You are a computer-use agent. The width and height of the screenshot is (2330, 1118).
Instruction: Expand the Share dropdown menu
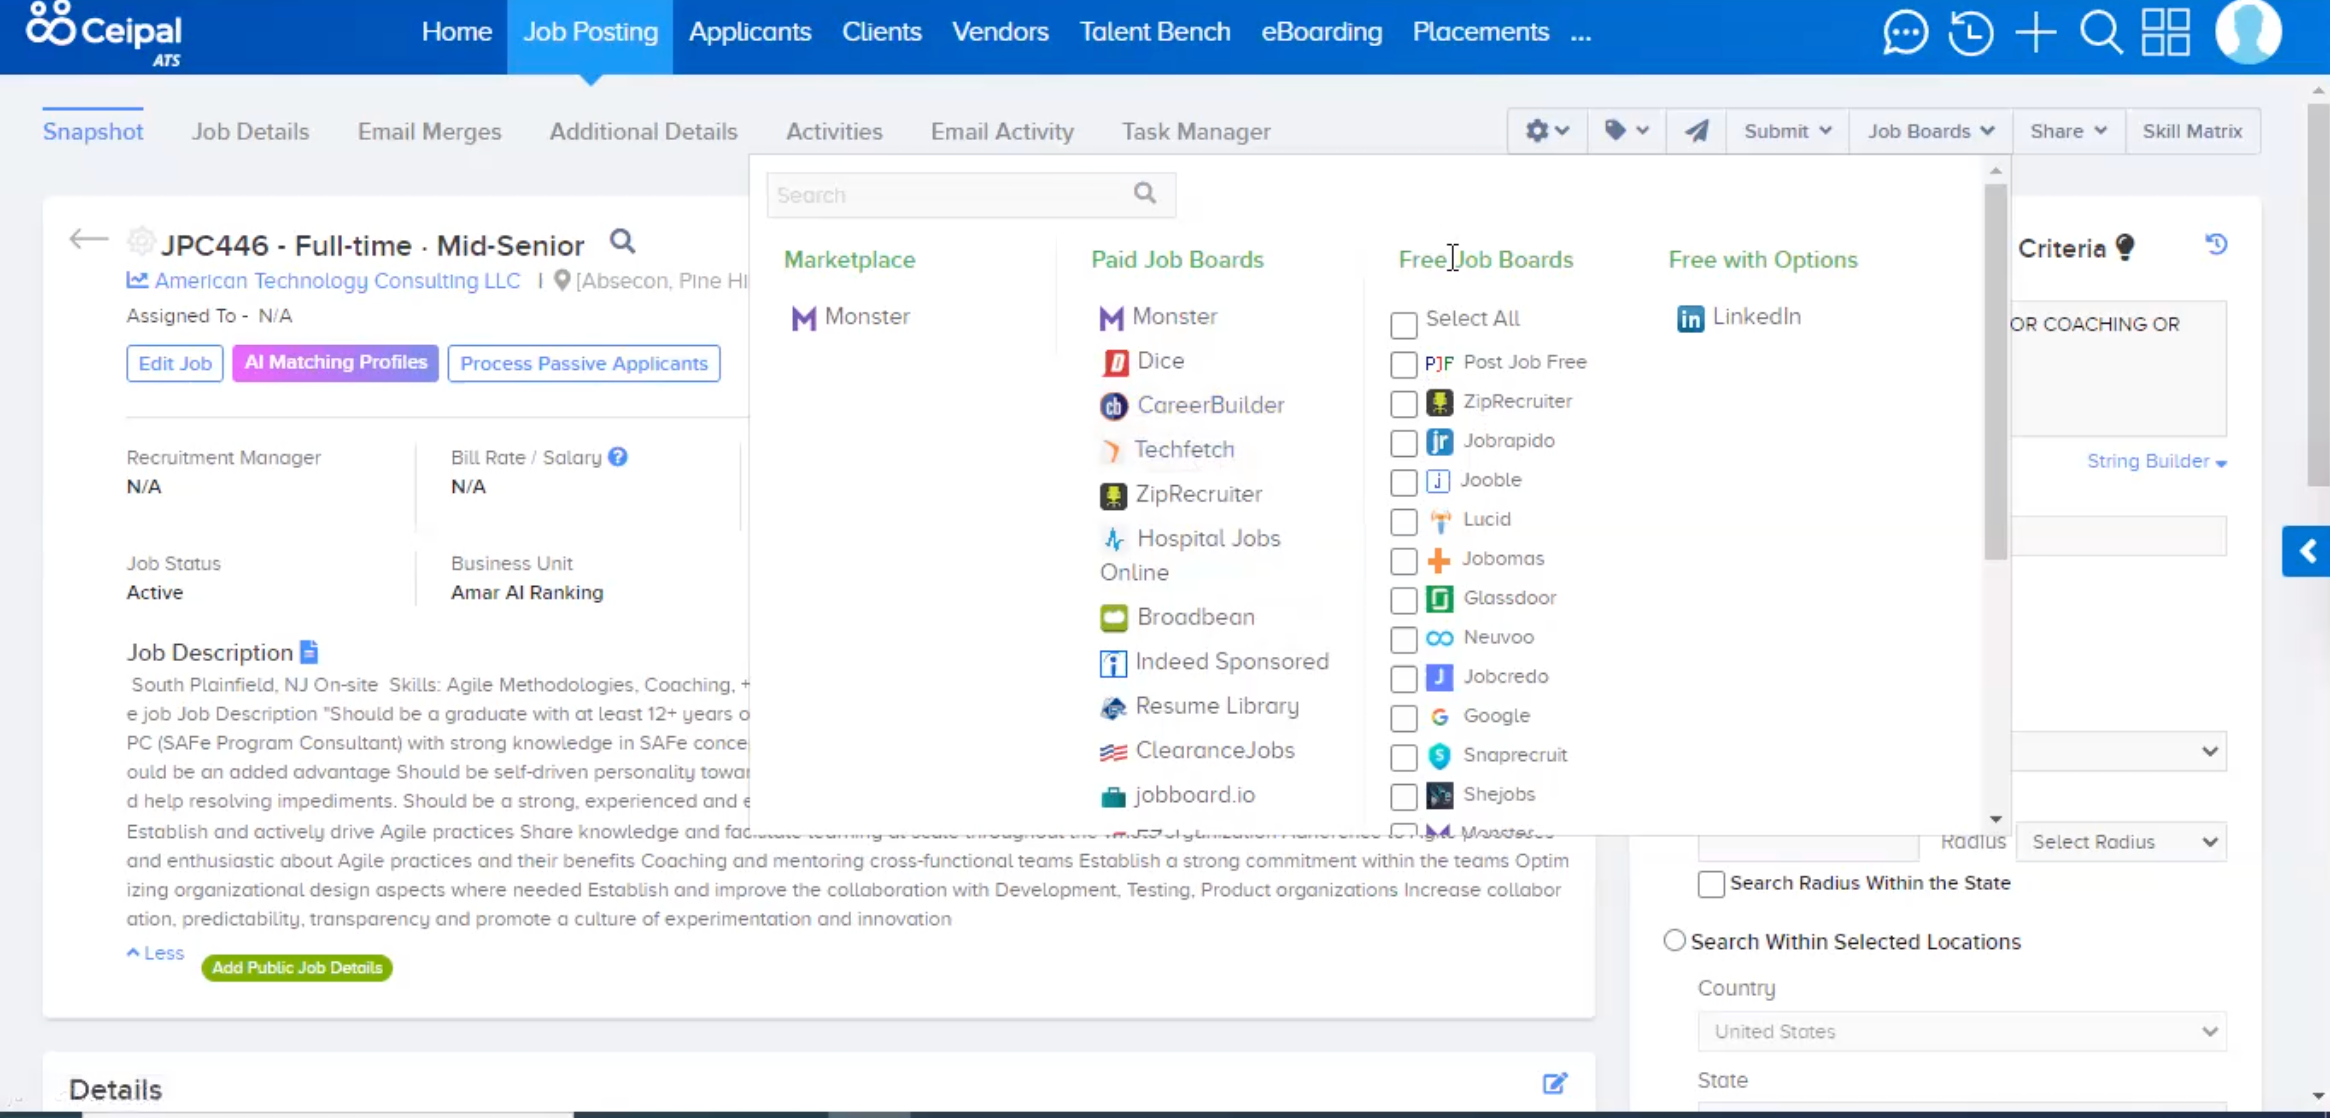pos(2067,131)
